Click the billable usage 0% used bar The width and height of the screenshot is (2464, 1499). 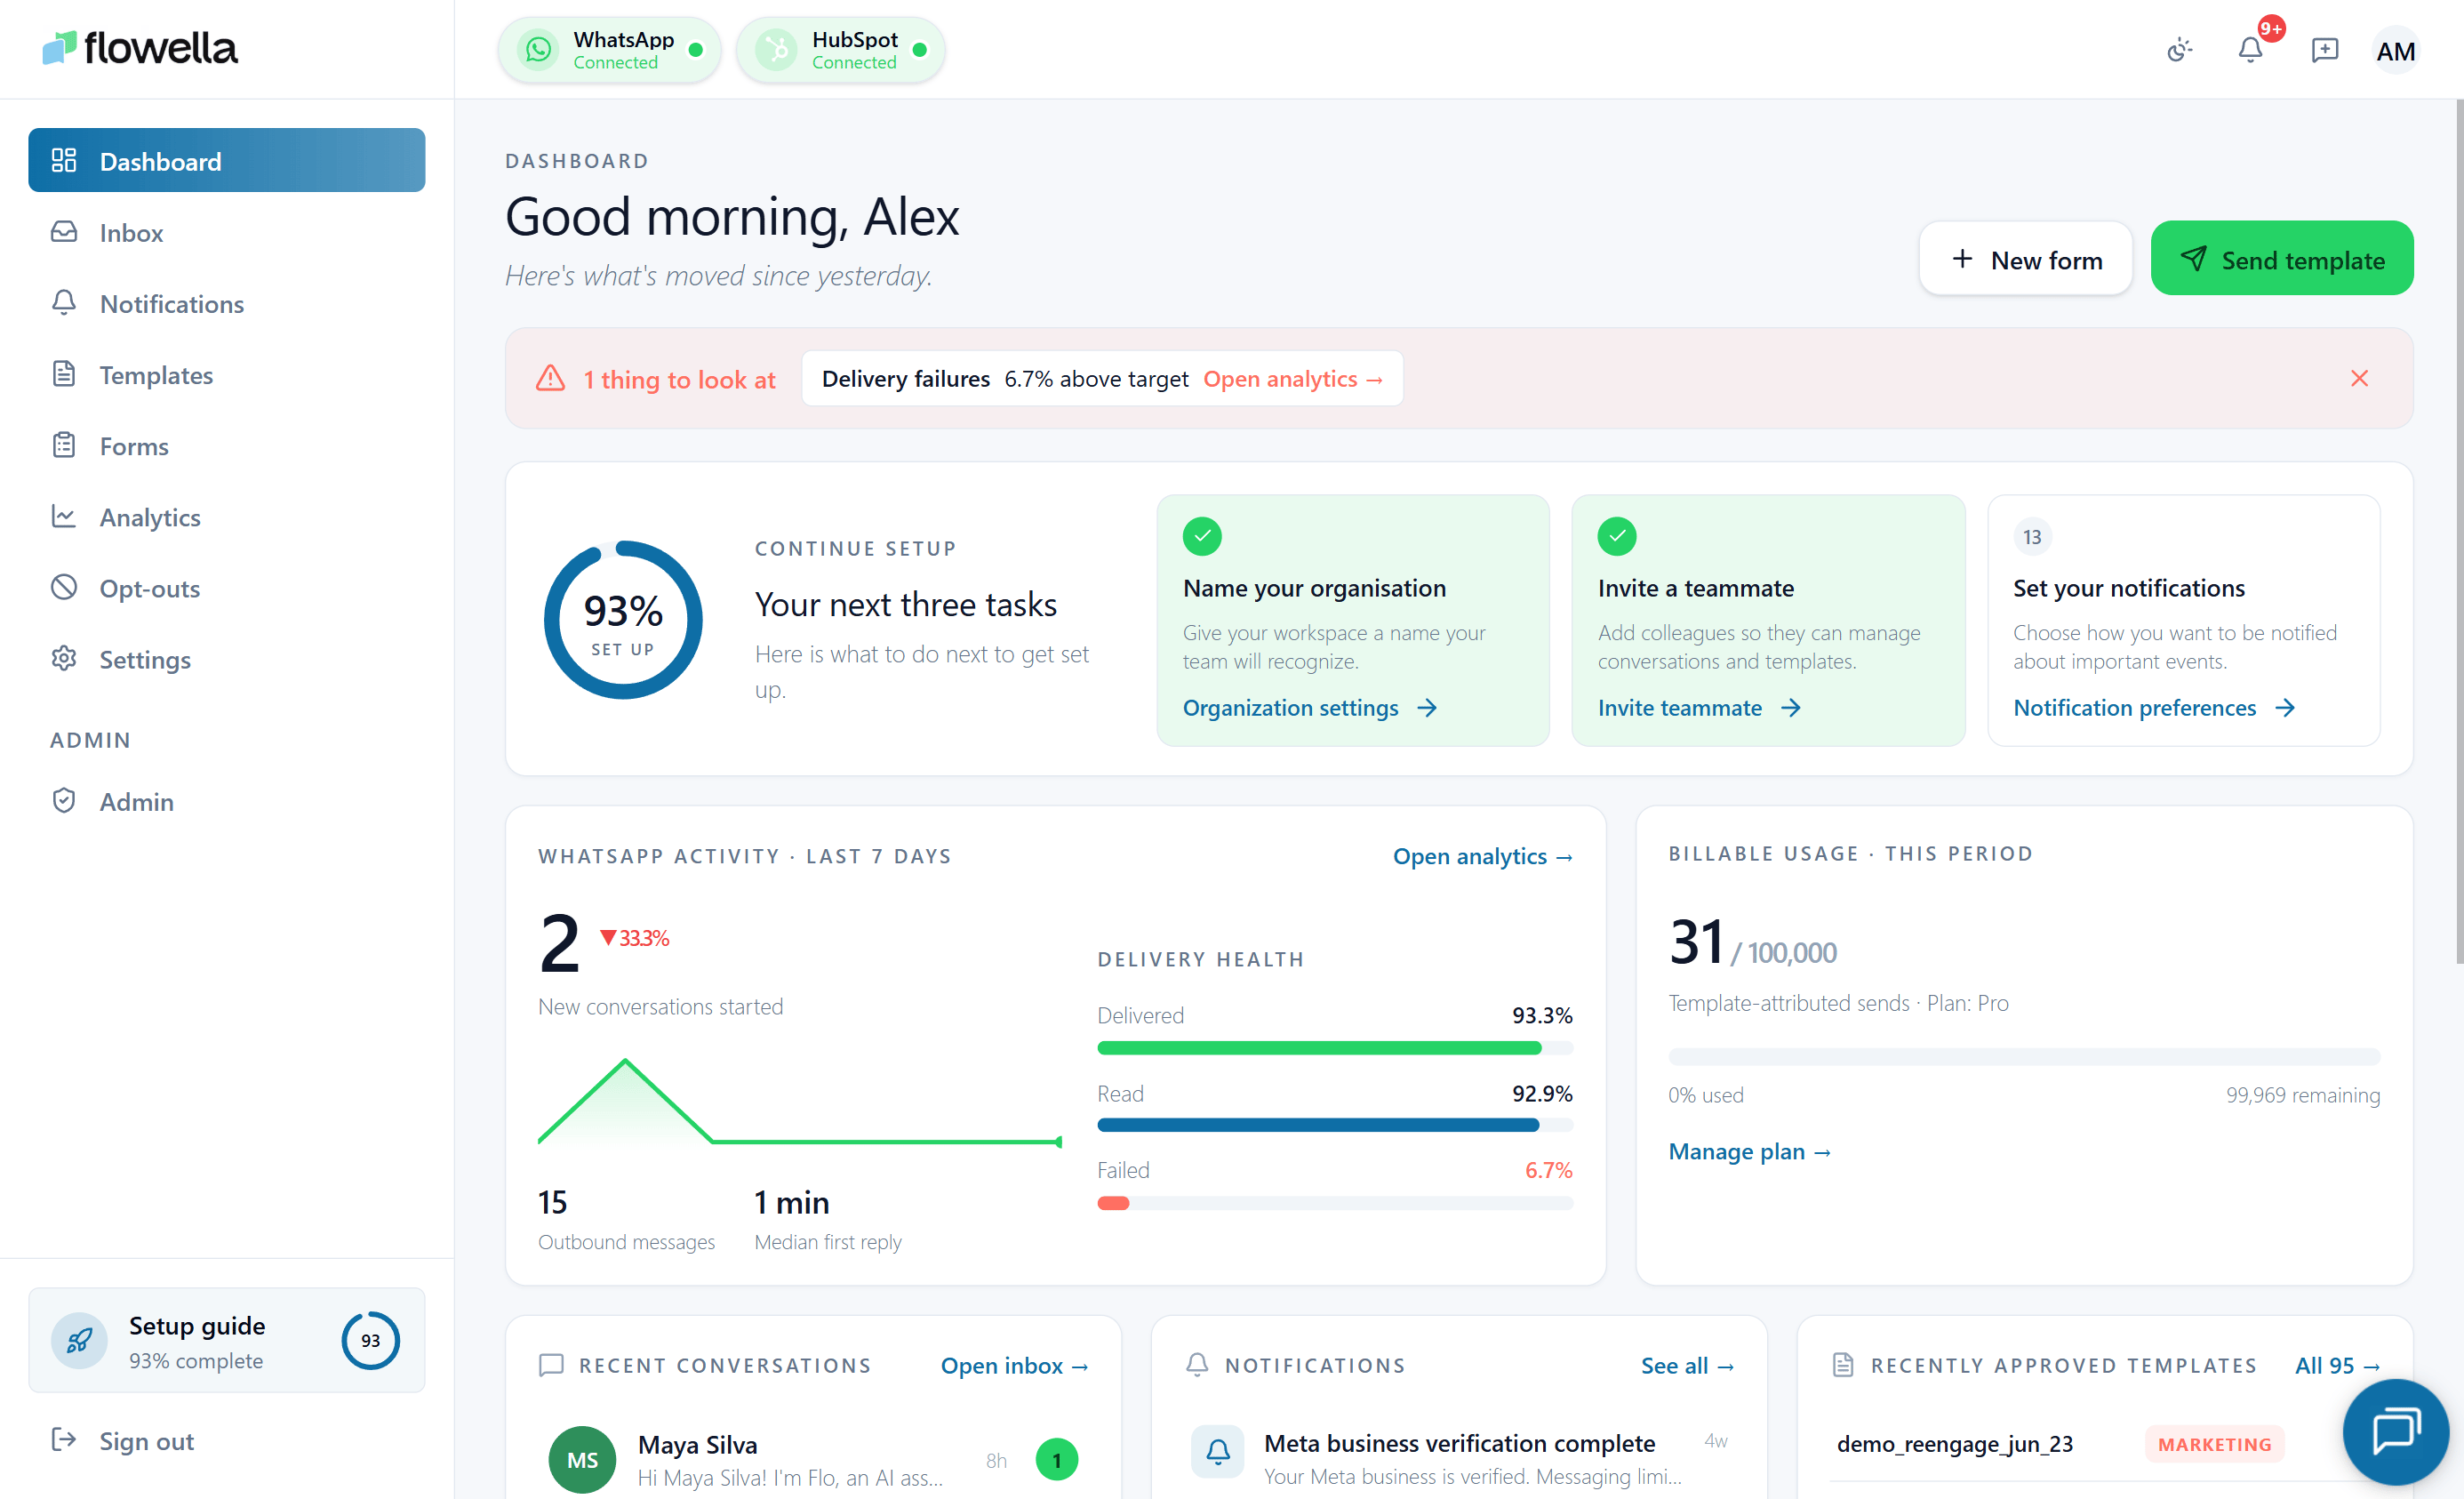coord(2023,1057)
